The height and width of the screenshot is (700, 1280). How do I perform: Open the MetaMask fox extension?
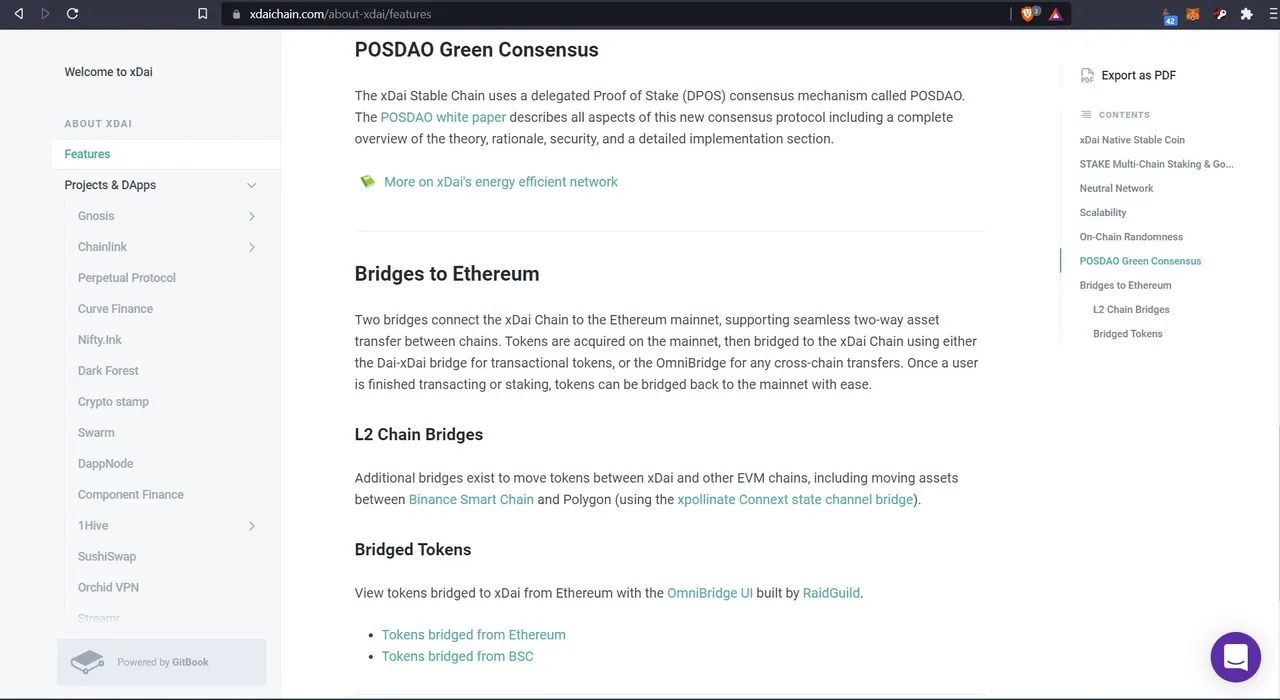pos(1193,14)
